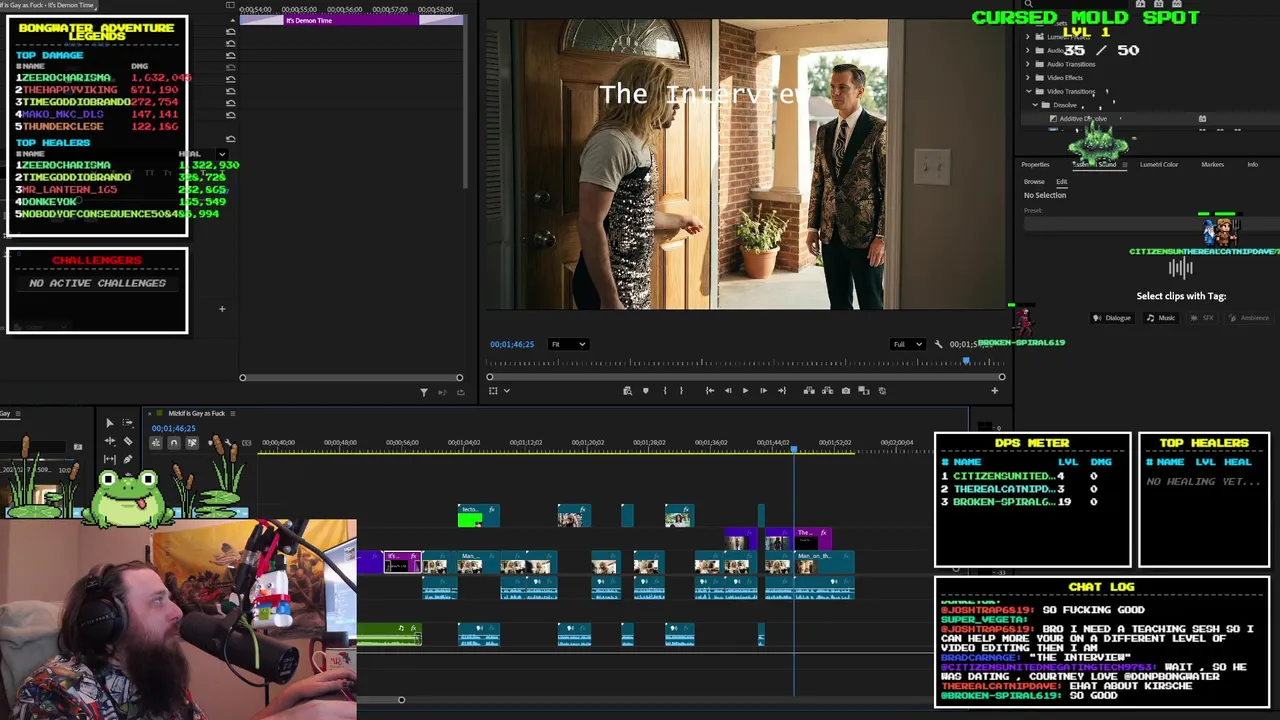
Task: Select the Selection tool in the Tools panel
Action: tap(109, 423)
